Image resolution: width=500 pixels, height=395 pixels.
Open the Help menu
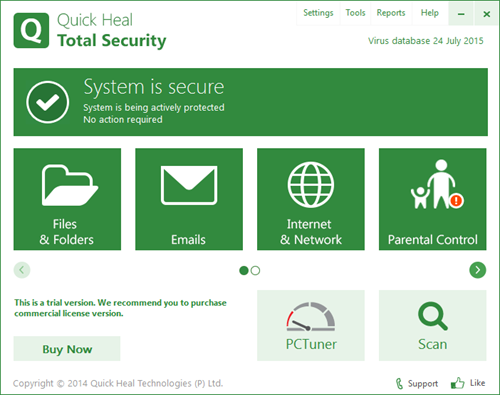[430, 13]
